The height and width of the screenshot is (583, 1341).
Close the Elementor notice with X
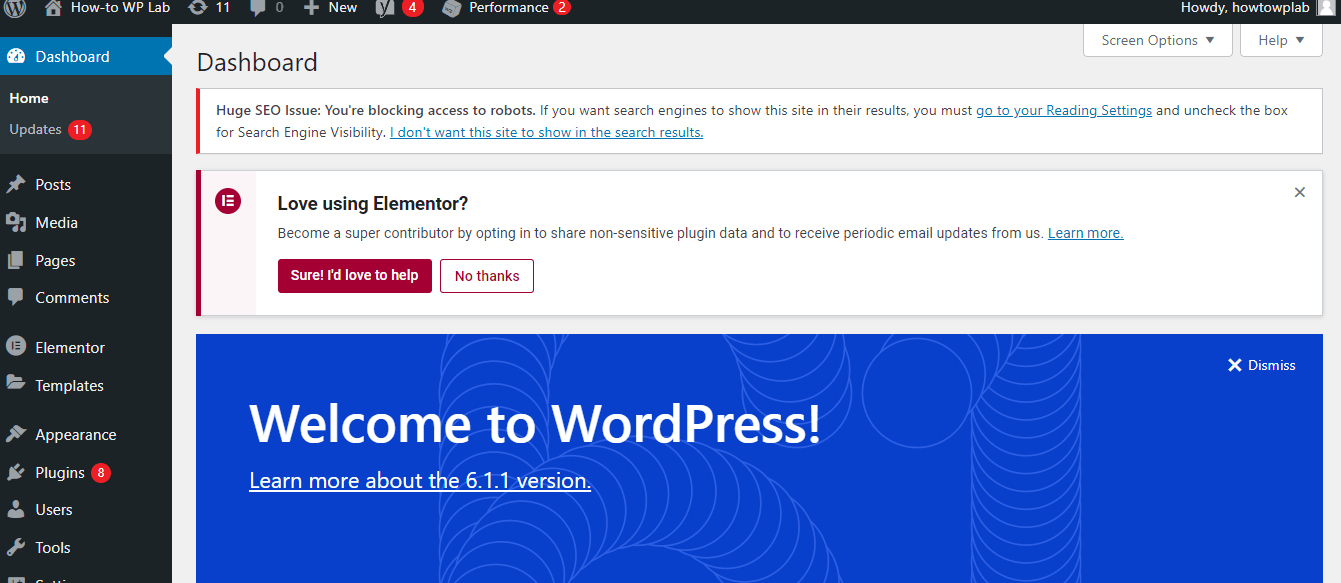point(1299,192)
